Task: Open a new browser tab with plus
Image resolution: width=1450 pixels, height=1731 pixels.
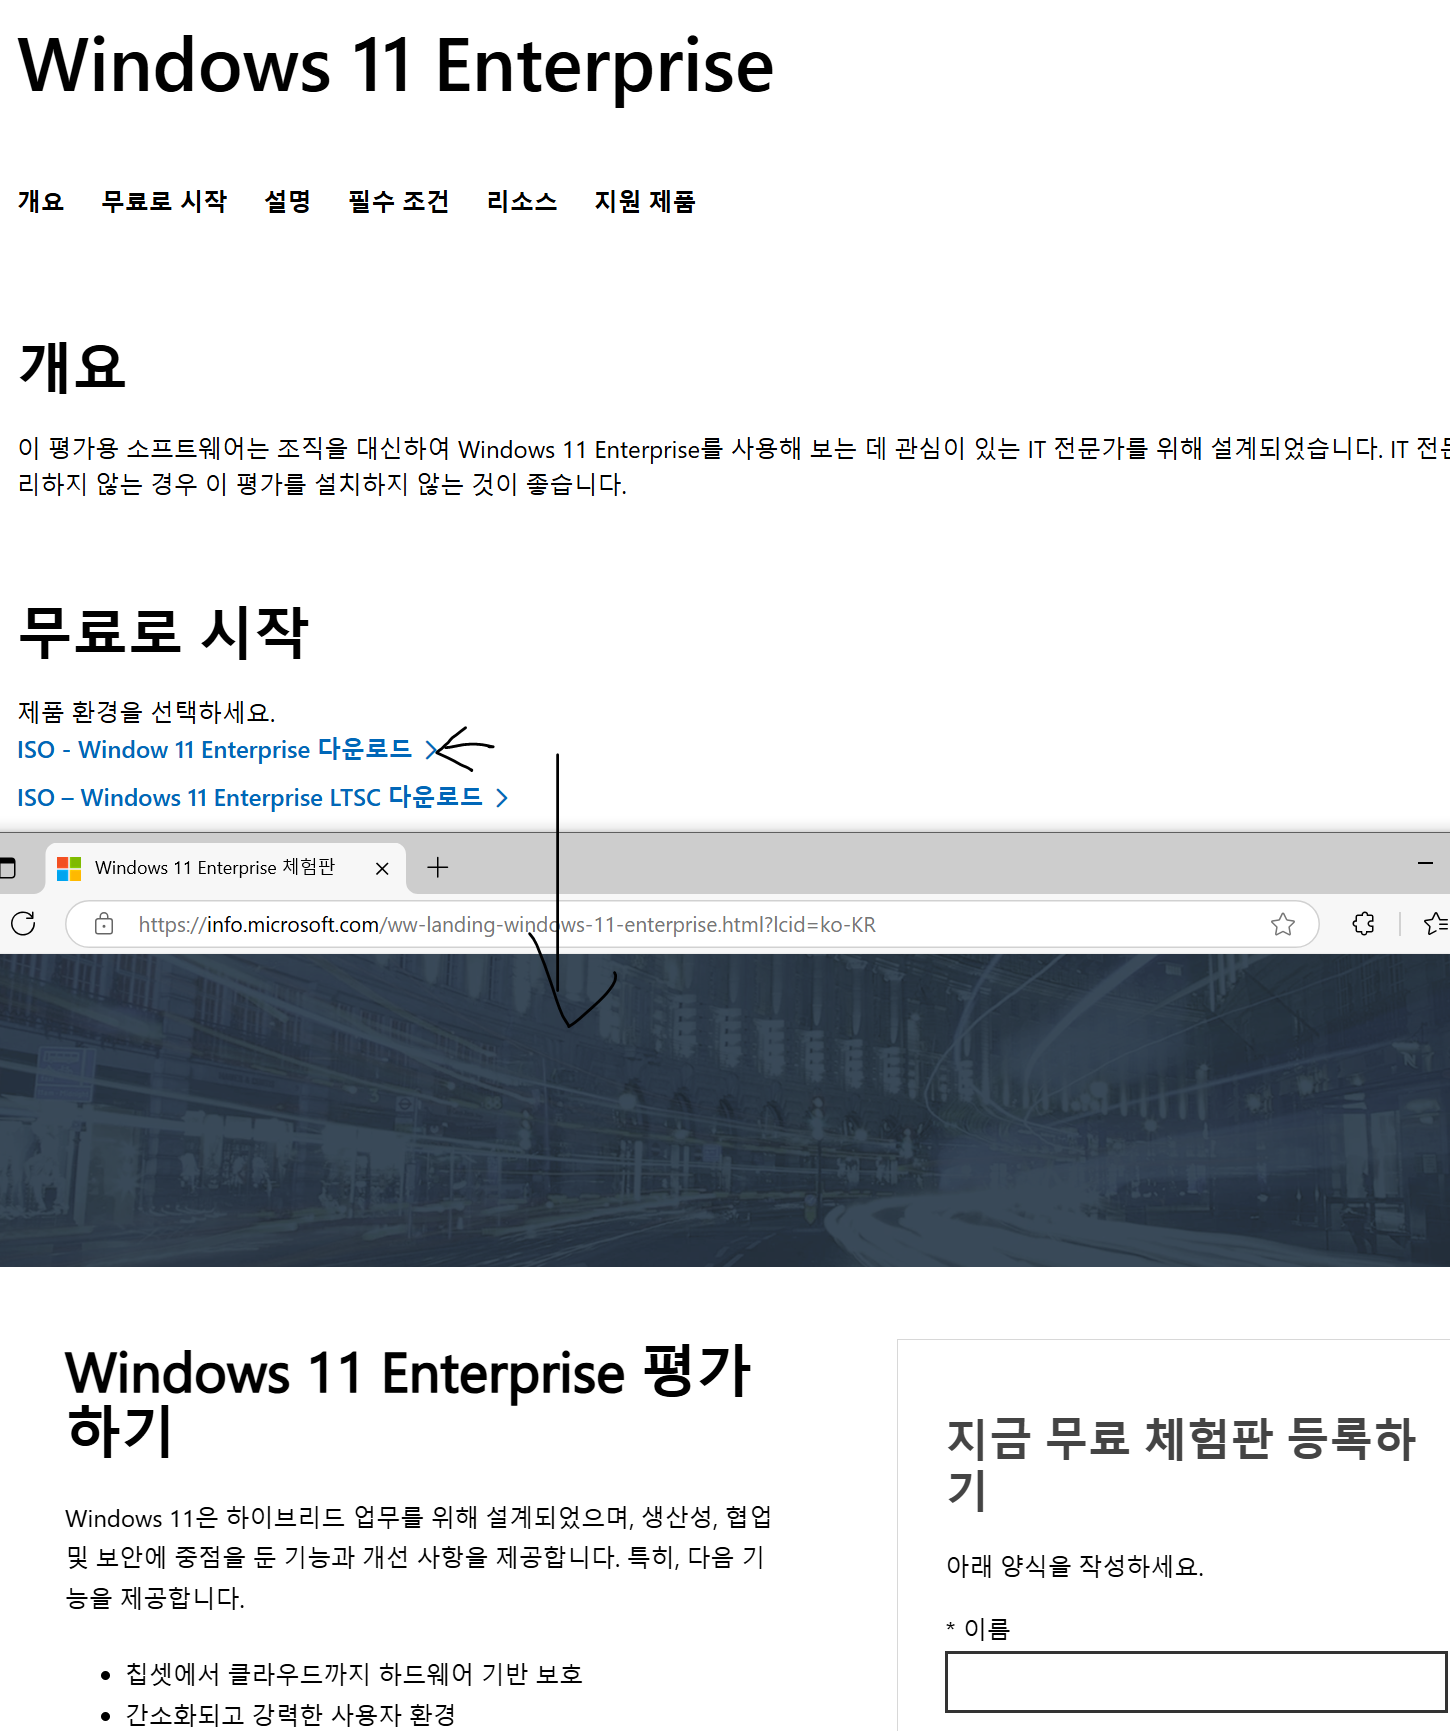Action: 438,868
